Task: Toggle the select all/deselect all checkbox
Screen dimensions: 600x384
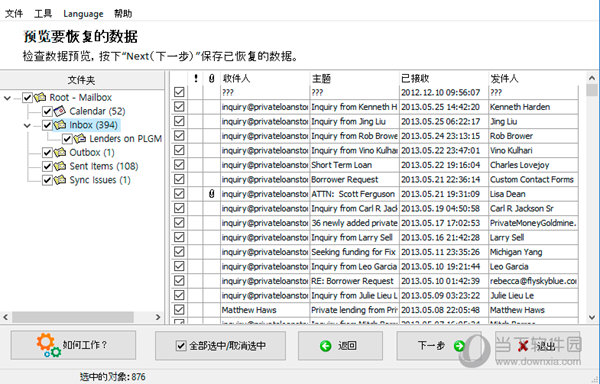Action: coord(181,346)
